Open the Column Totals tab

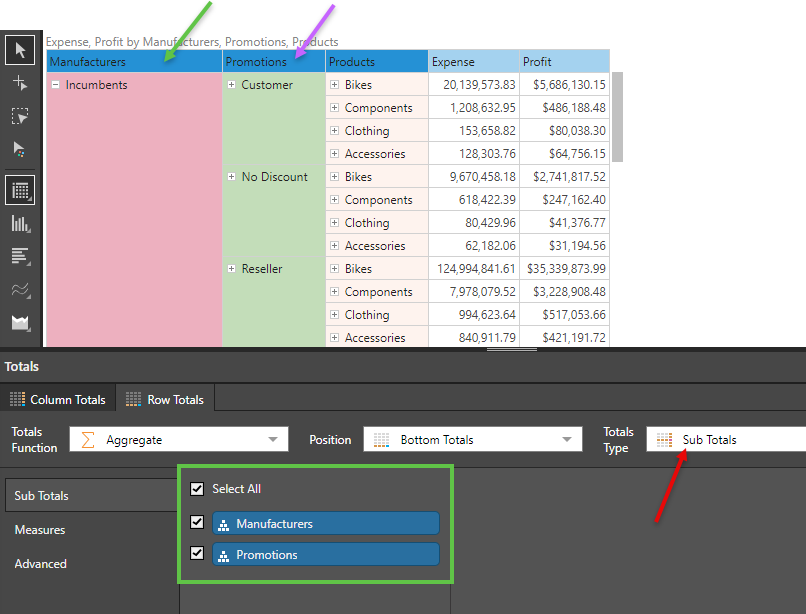tap(58, 399)
